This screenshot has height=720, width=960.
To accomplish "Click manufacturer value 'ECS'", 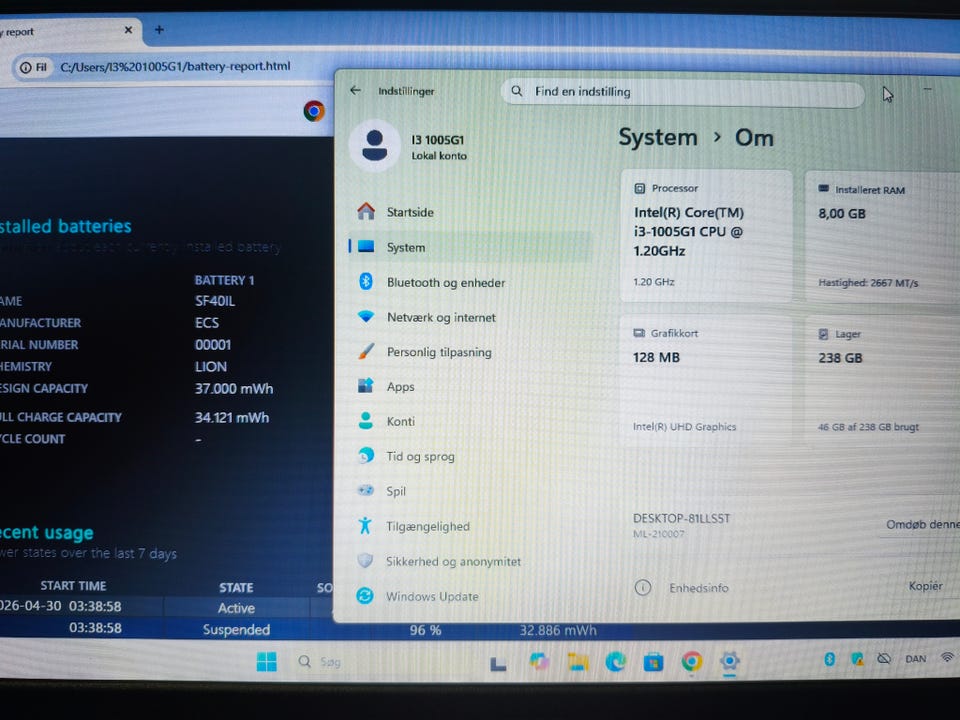I will pyautogui.click(x=206, y=323).
